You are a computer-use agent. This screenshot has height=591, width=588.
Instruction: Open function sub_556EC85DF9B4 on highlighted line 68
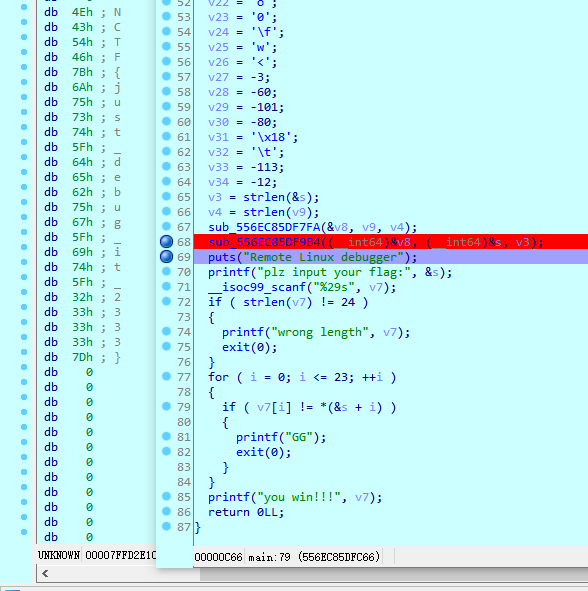[x=264, y=242]
